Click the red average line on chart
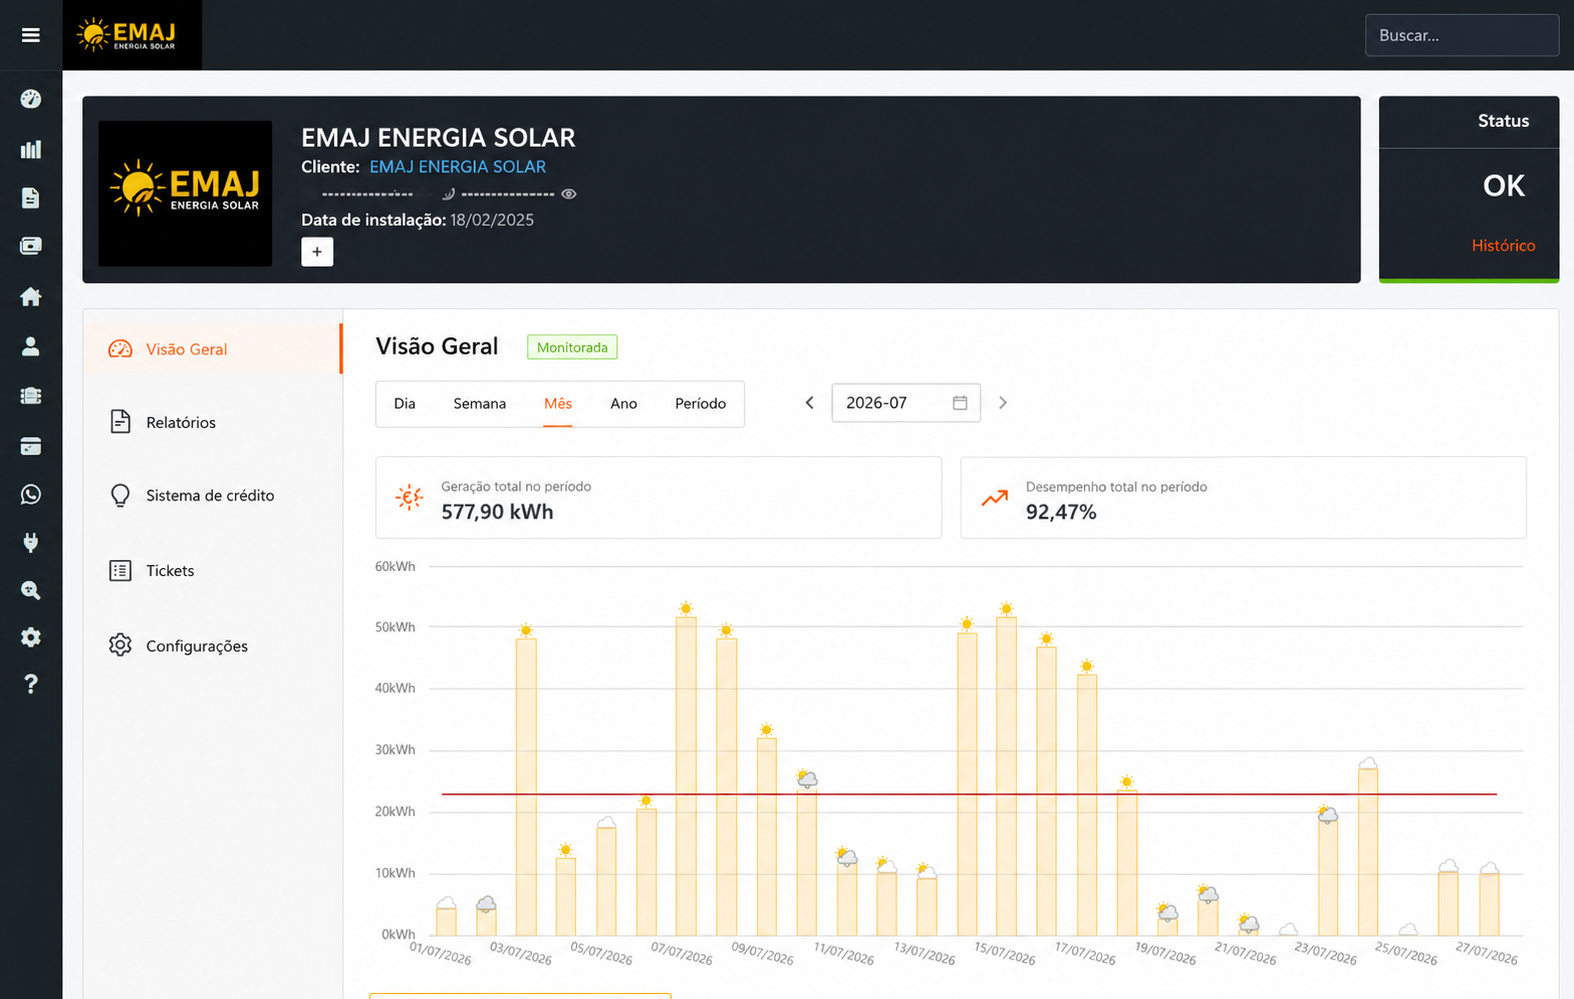1574x999 pixels. (969, 794)
